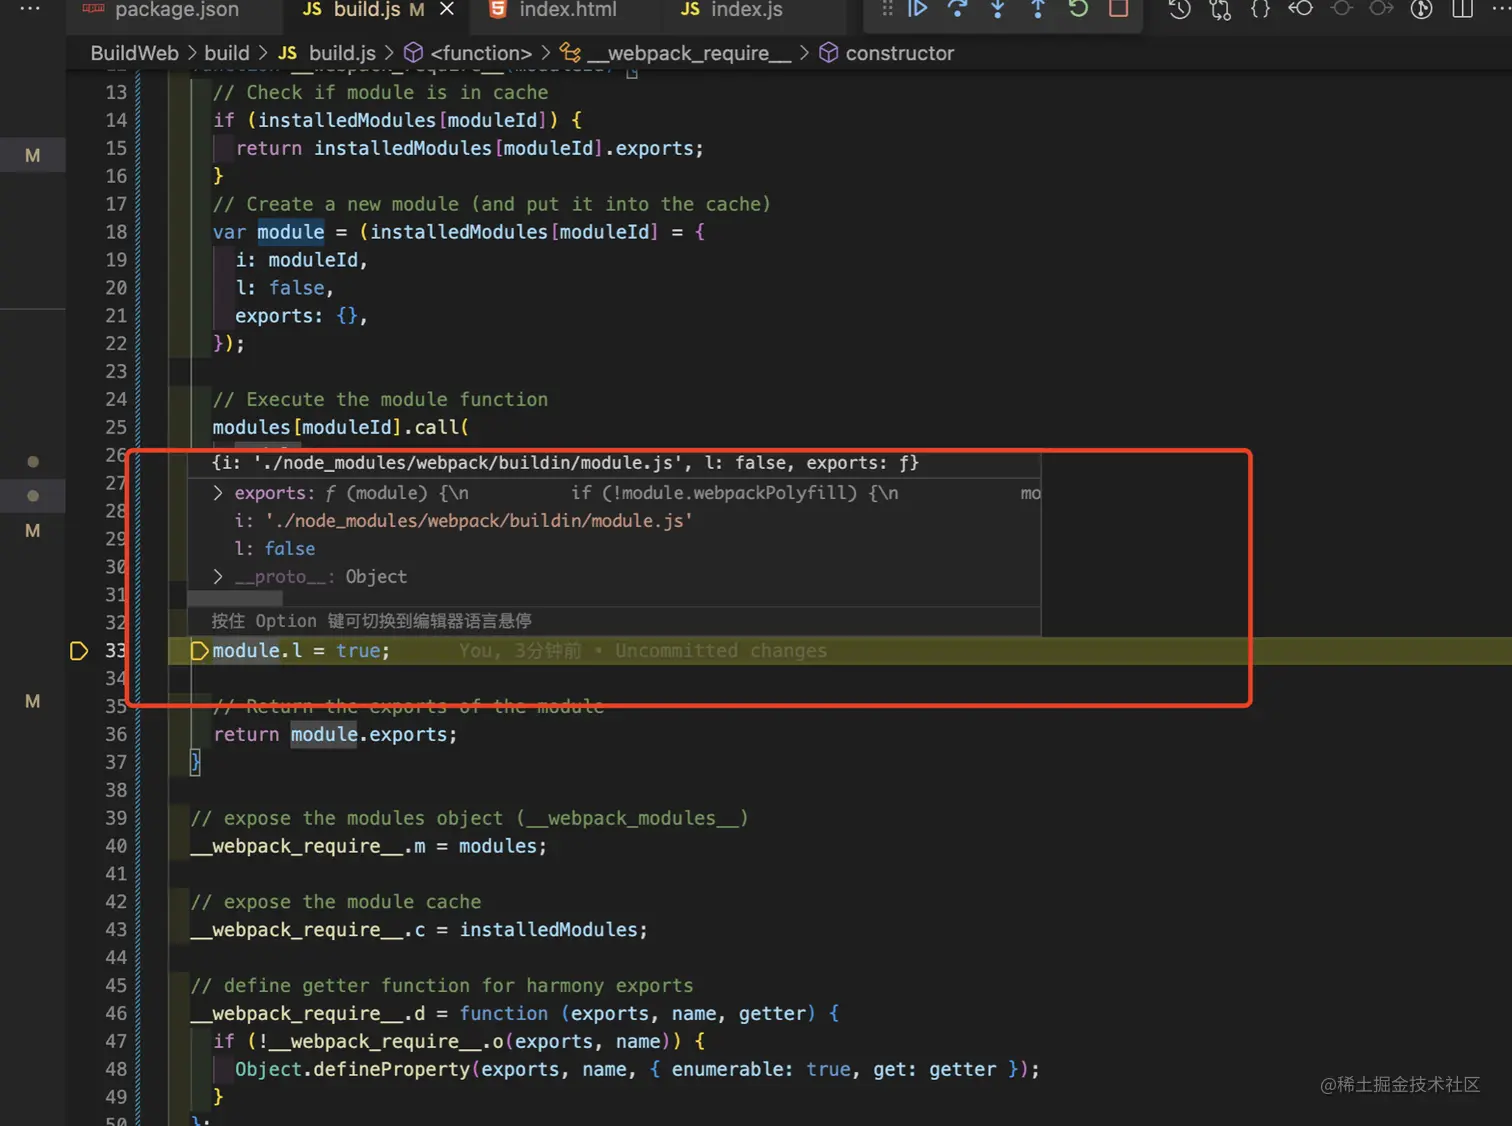Open changes with previous revision arrow icon
This screenshot has height=1126, width=1512.
[1301, 9]
